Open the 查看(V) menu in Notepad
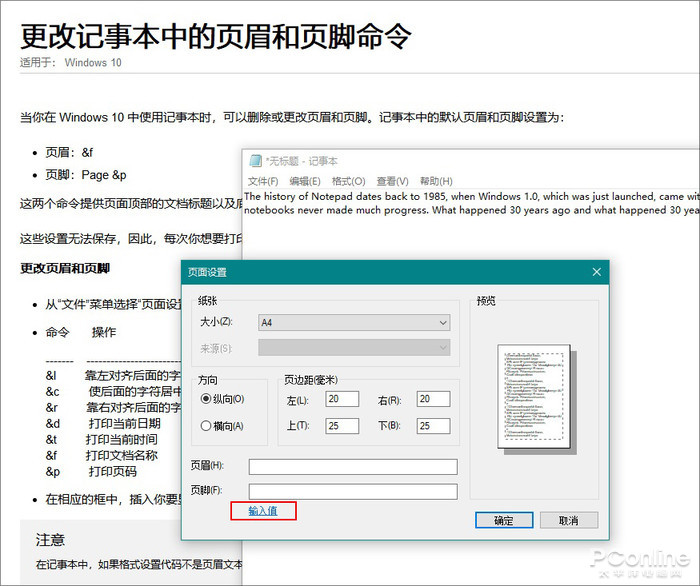Viewport: 700px width, 586px height. 392,181
